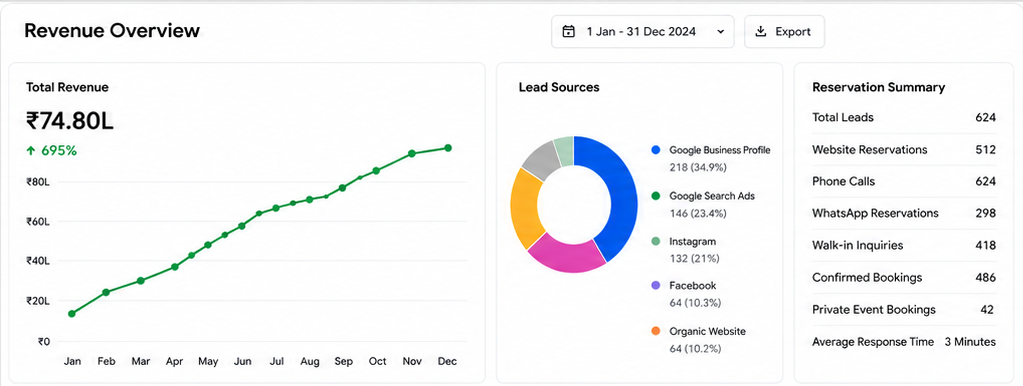Image resolution: width=1023 pixels, height=386 pixels.
Task: Click the Apr month label
Action: pyautogui.click(x=174, y=361)
